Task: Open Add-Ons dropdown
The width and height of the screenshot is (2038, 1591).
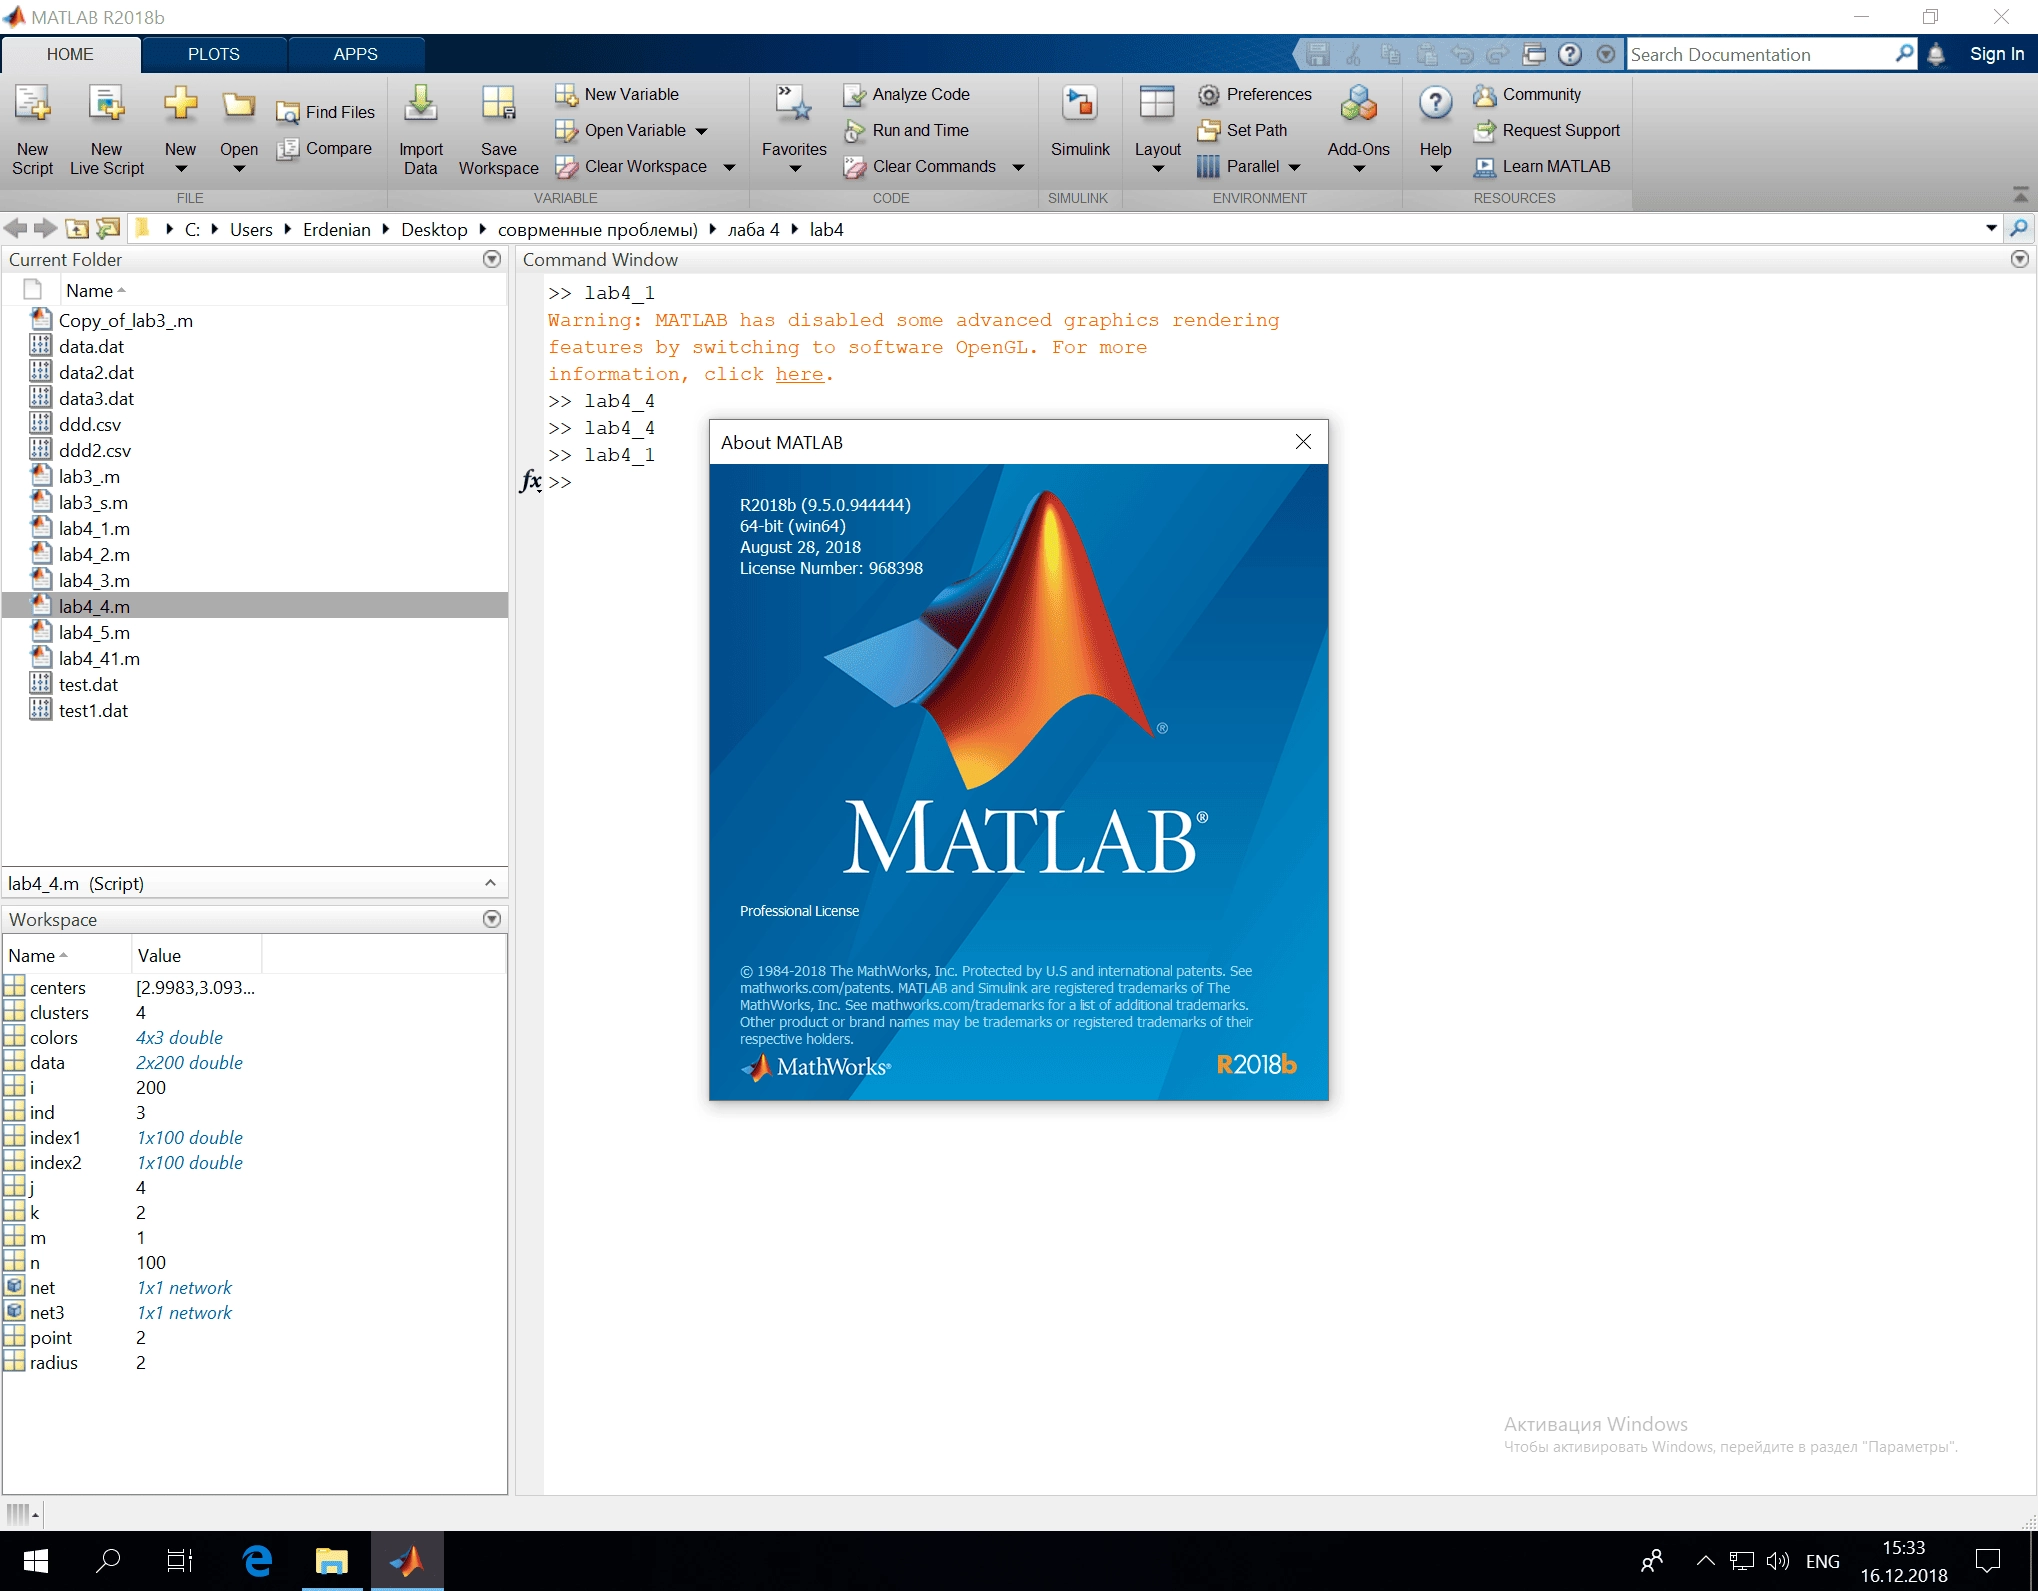Action: [1358, 130]
